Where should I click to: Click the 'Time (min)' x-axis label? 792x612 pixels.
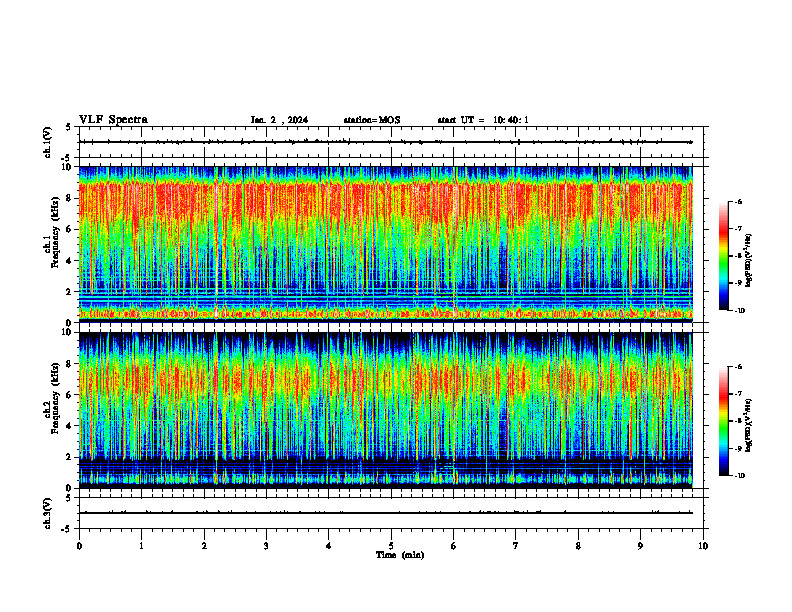(x=400, y=555)
